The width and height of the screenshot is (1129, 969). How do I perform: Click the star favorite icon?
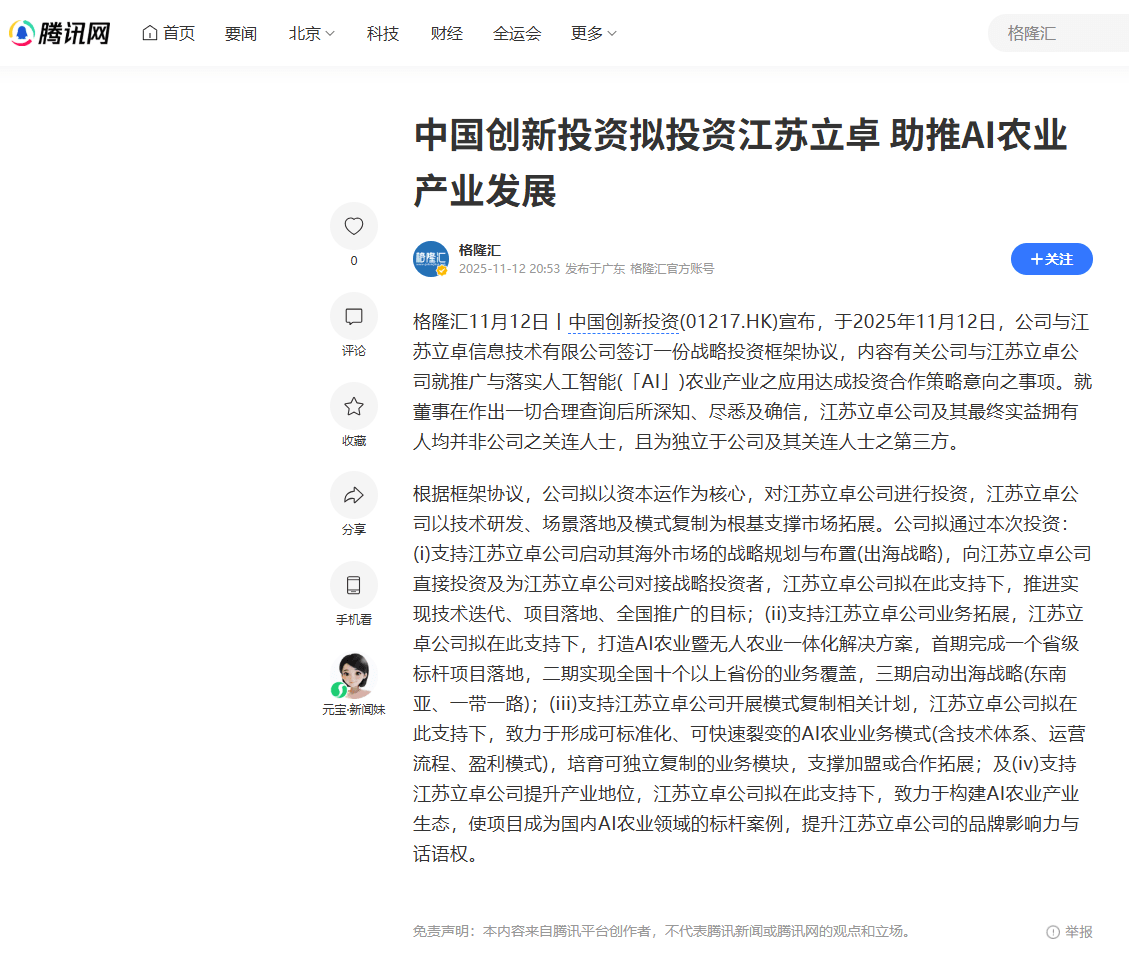(x=354, y=406)
